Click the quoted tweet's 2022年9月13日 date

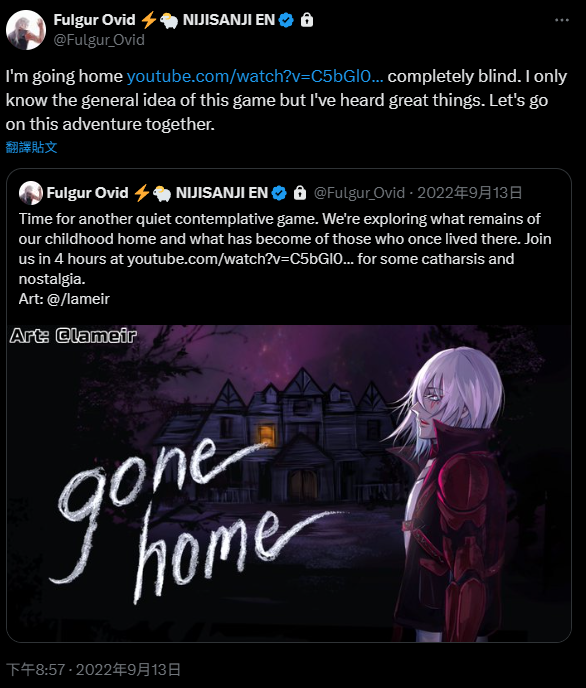click(x=469, y=193)
